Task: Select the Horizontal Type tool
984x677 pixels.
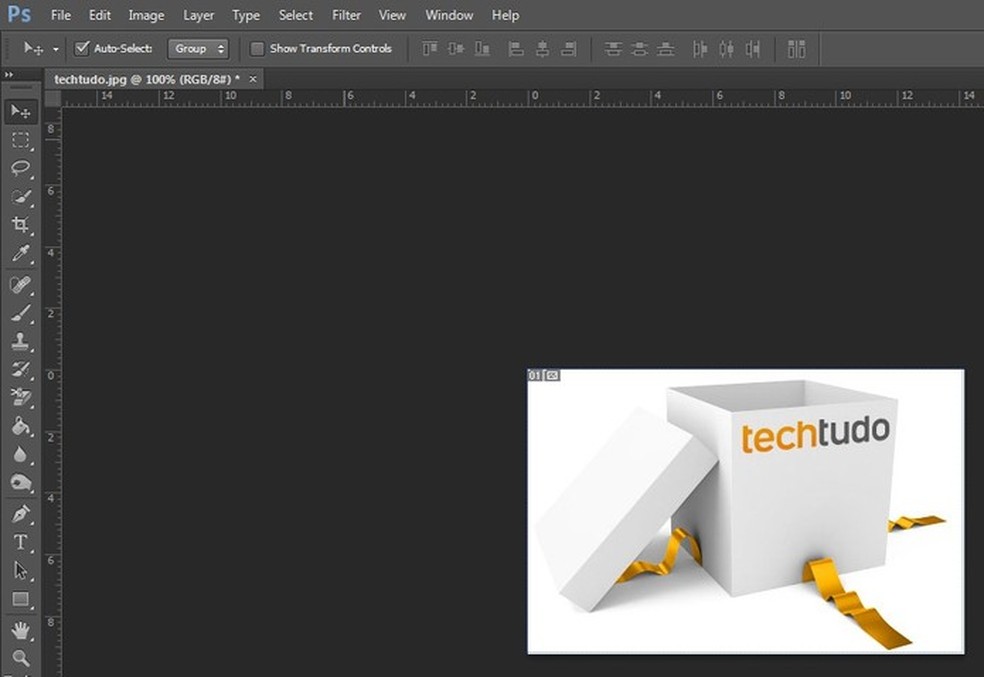Action: click(x=20, y=542)
